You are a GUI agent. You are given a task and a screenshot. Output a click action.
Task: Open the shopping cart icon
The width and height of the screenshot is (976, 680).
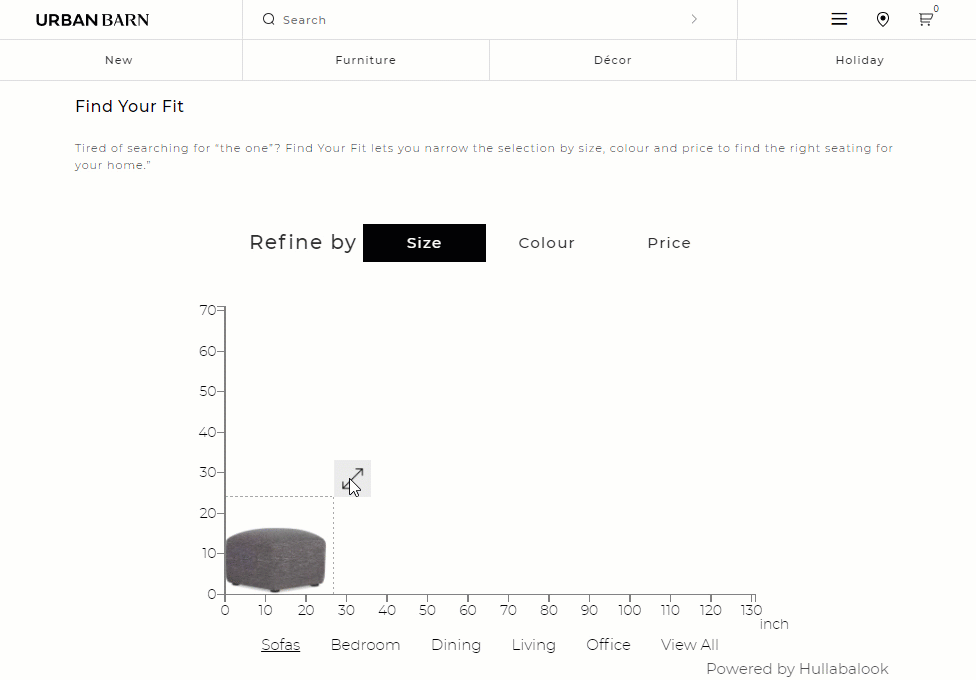[x=926, y=19]
